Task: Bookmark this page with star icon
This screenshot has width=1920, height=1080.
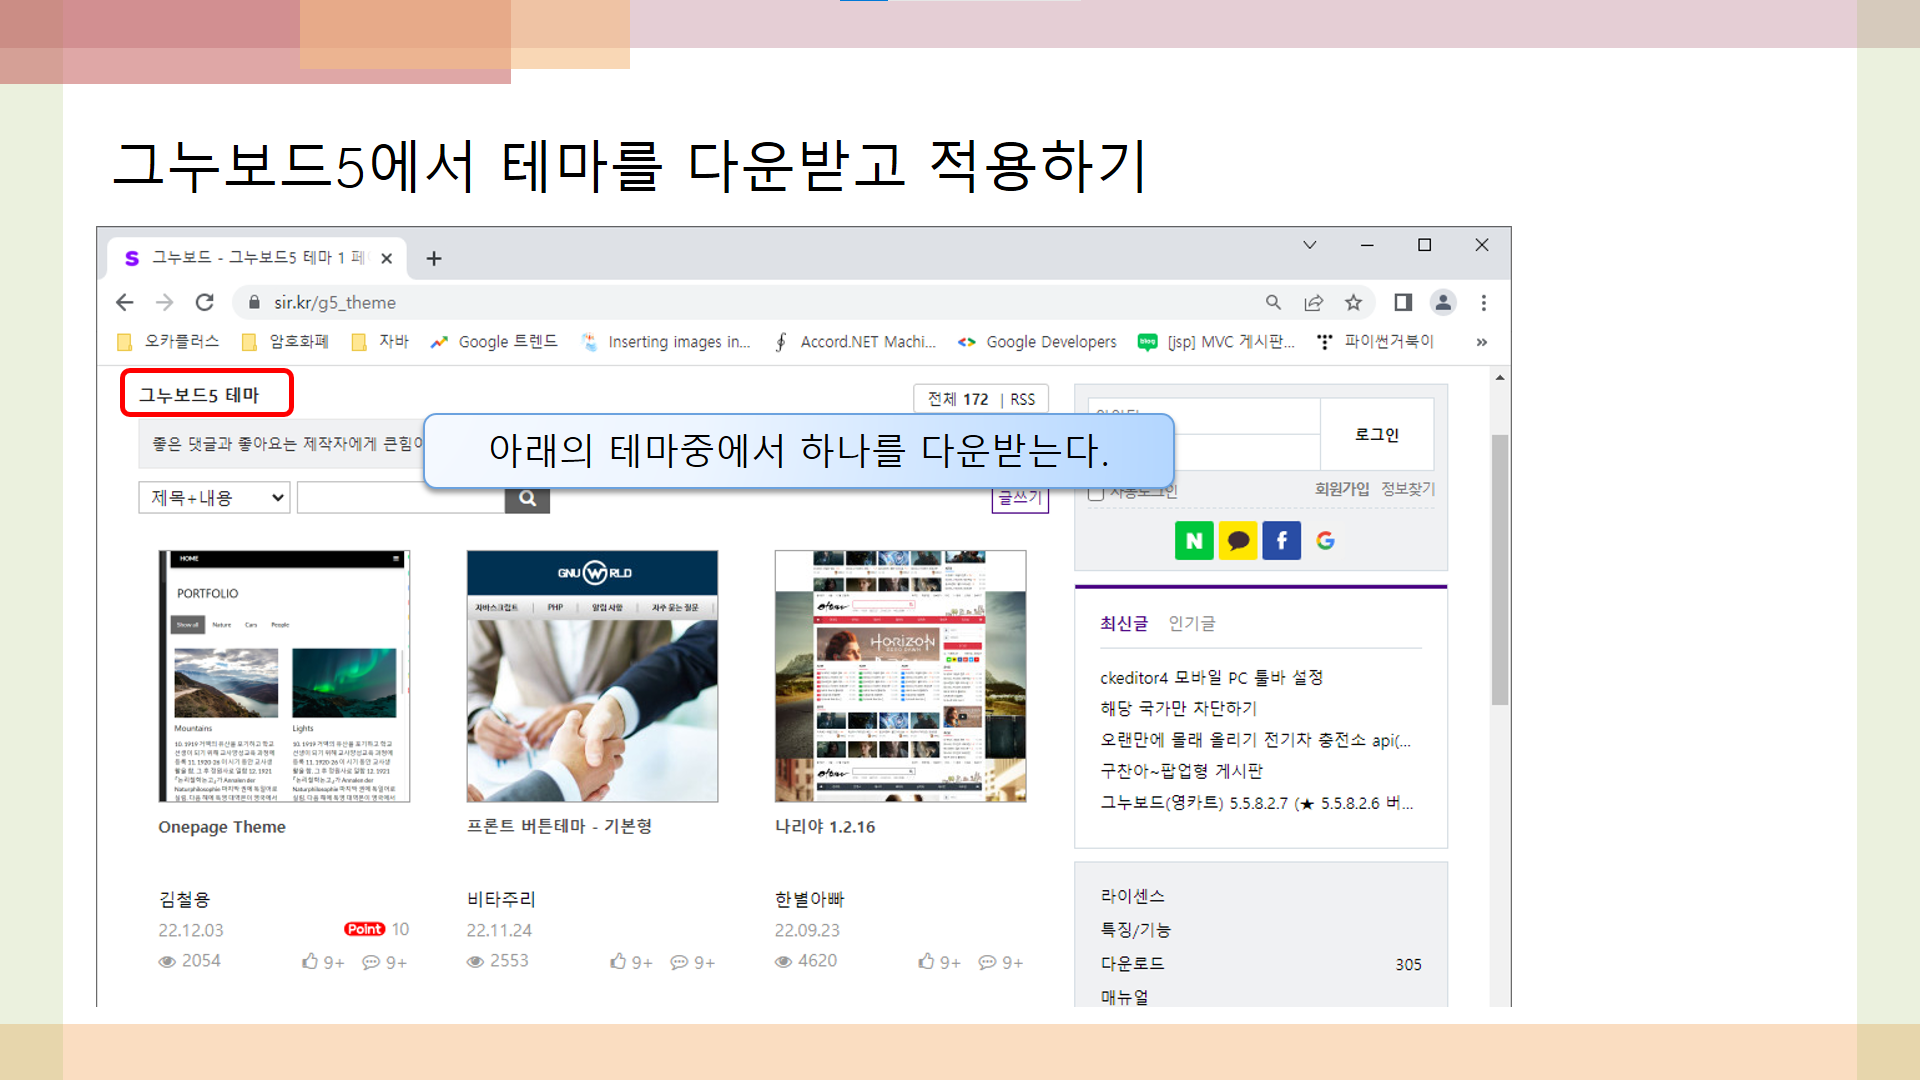Action: (1353, 302)
